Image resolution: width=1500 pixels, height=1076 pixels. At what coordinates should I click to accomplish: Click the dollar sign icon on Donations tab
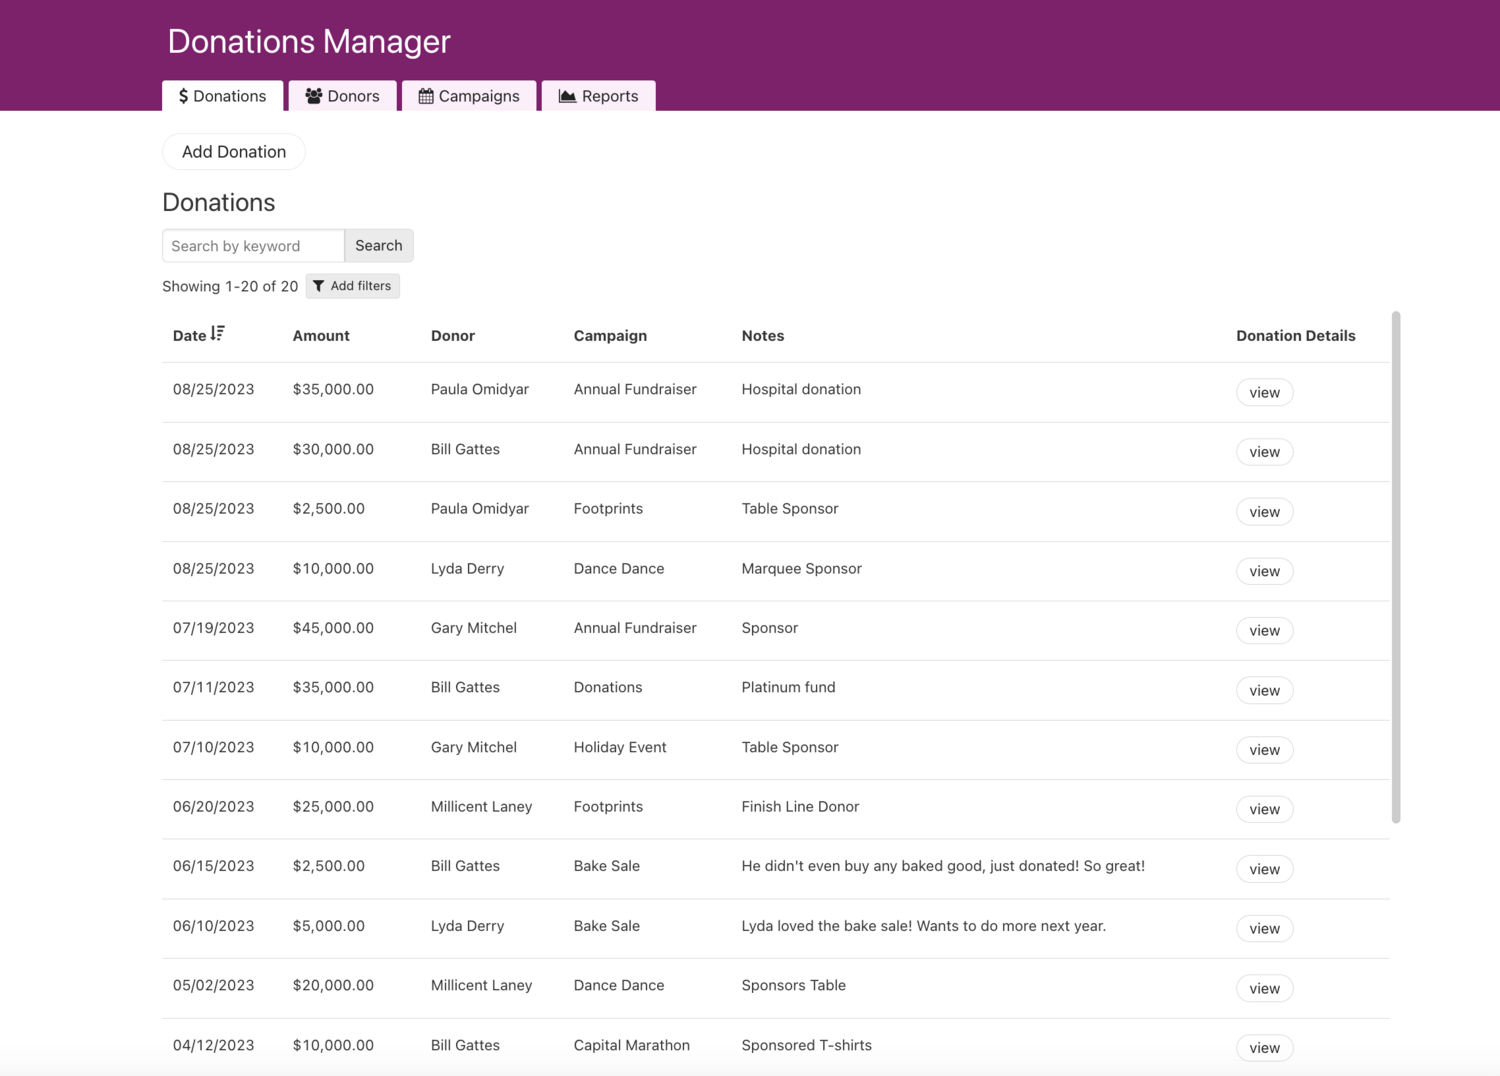[x=183, y=96]
